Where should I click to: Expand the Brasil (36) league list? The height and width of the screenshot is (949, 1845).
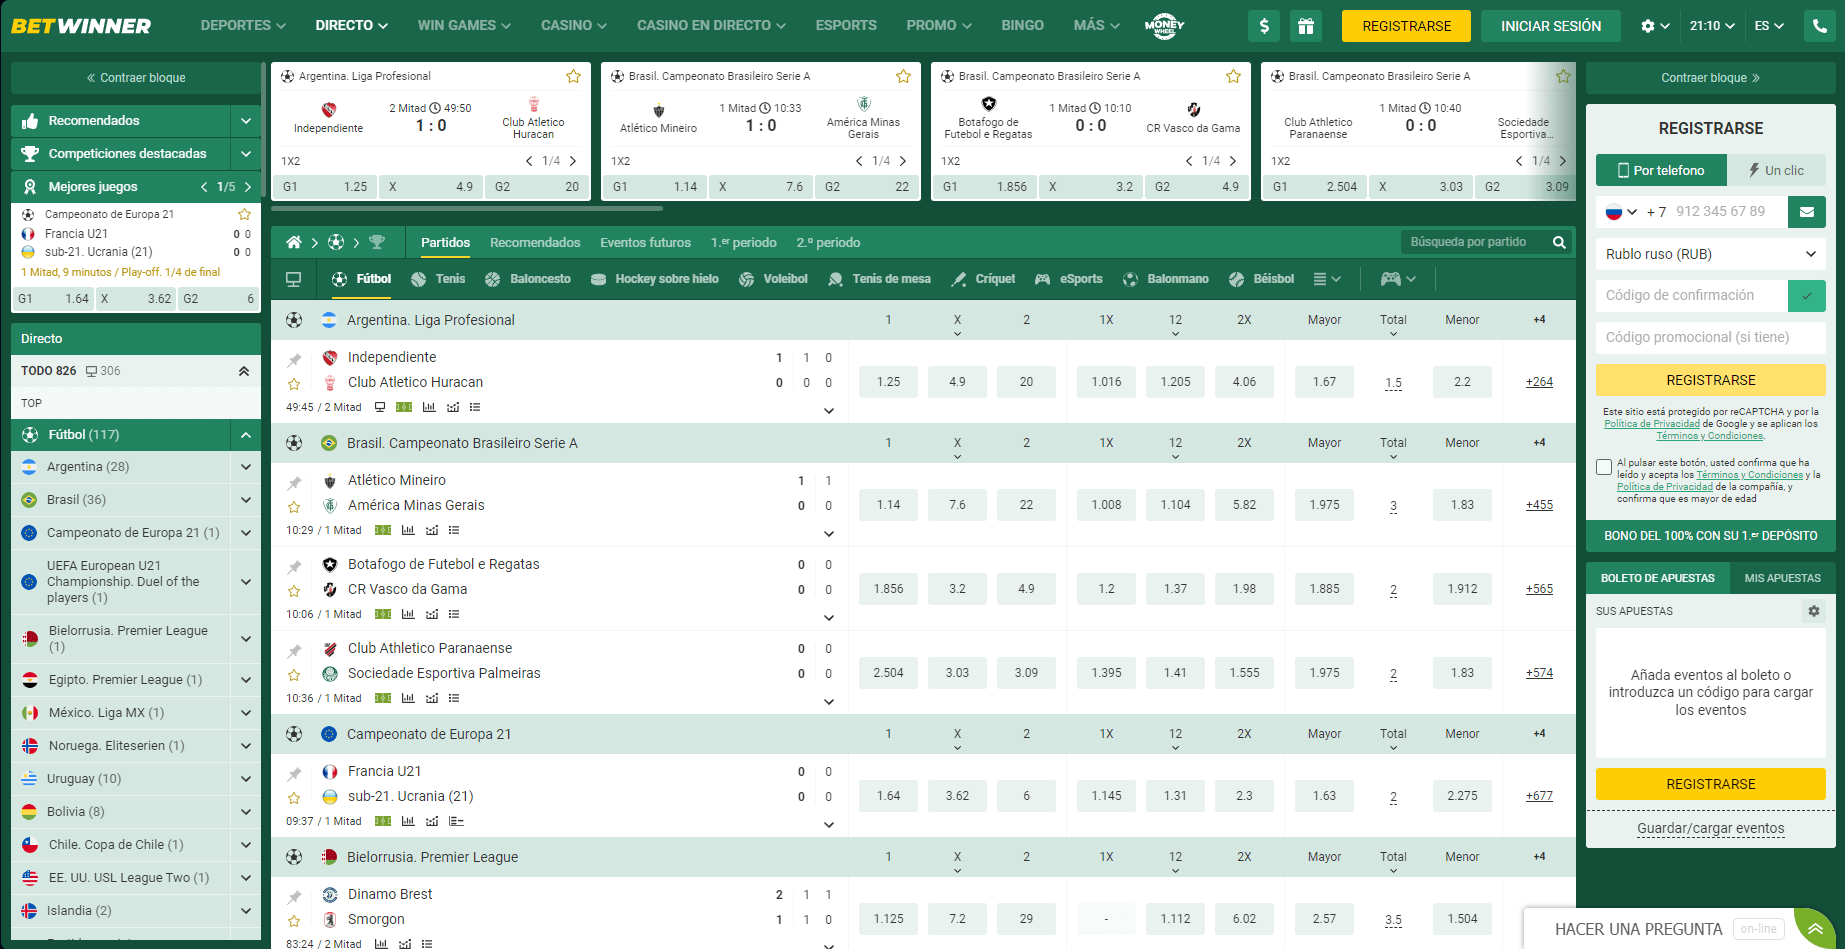pos(245,500)
